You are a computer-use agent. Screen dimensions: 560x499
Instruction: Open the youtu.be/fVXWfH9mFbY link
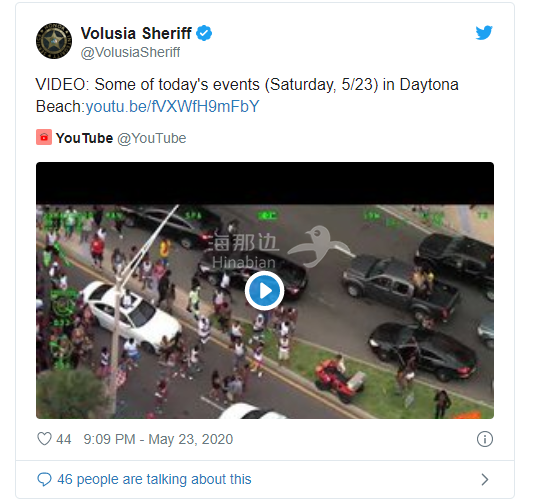point(172,106)
